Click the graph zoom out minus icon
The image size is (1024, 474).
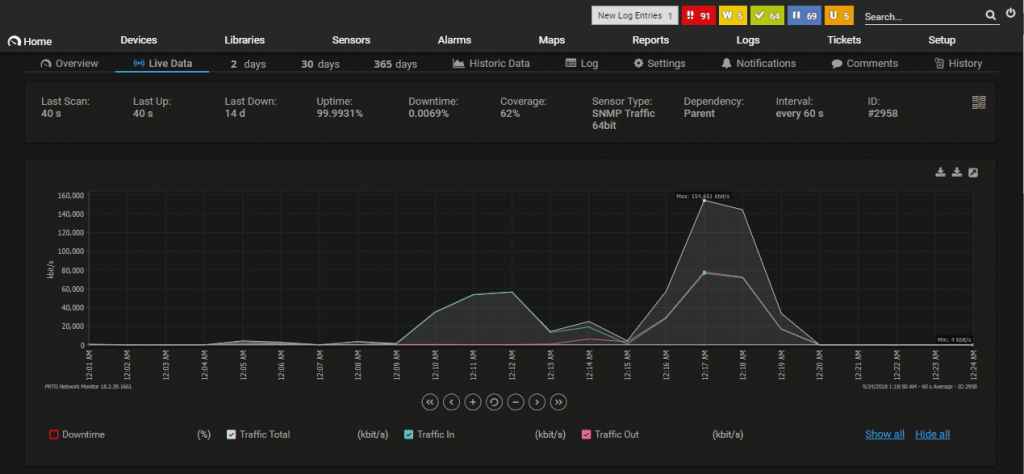(x=515, y=402)
